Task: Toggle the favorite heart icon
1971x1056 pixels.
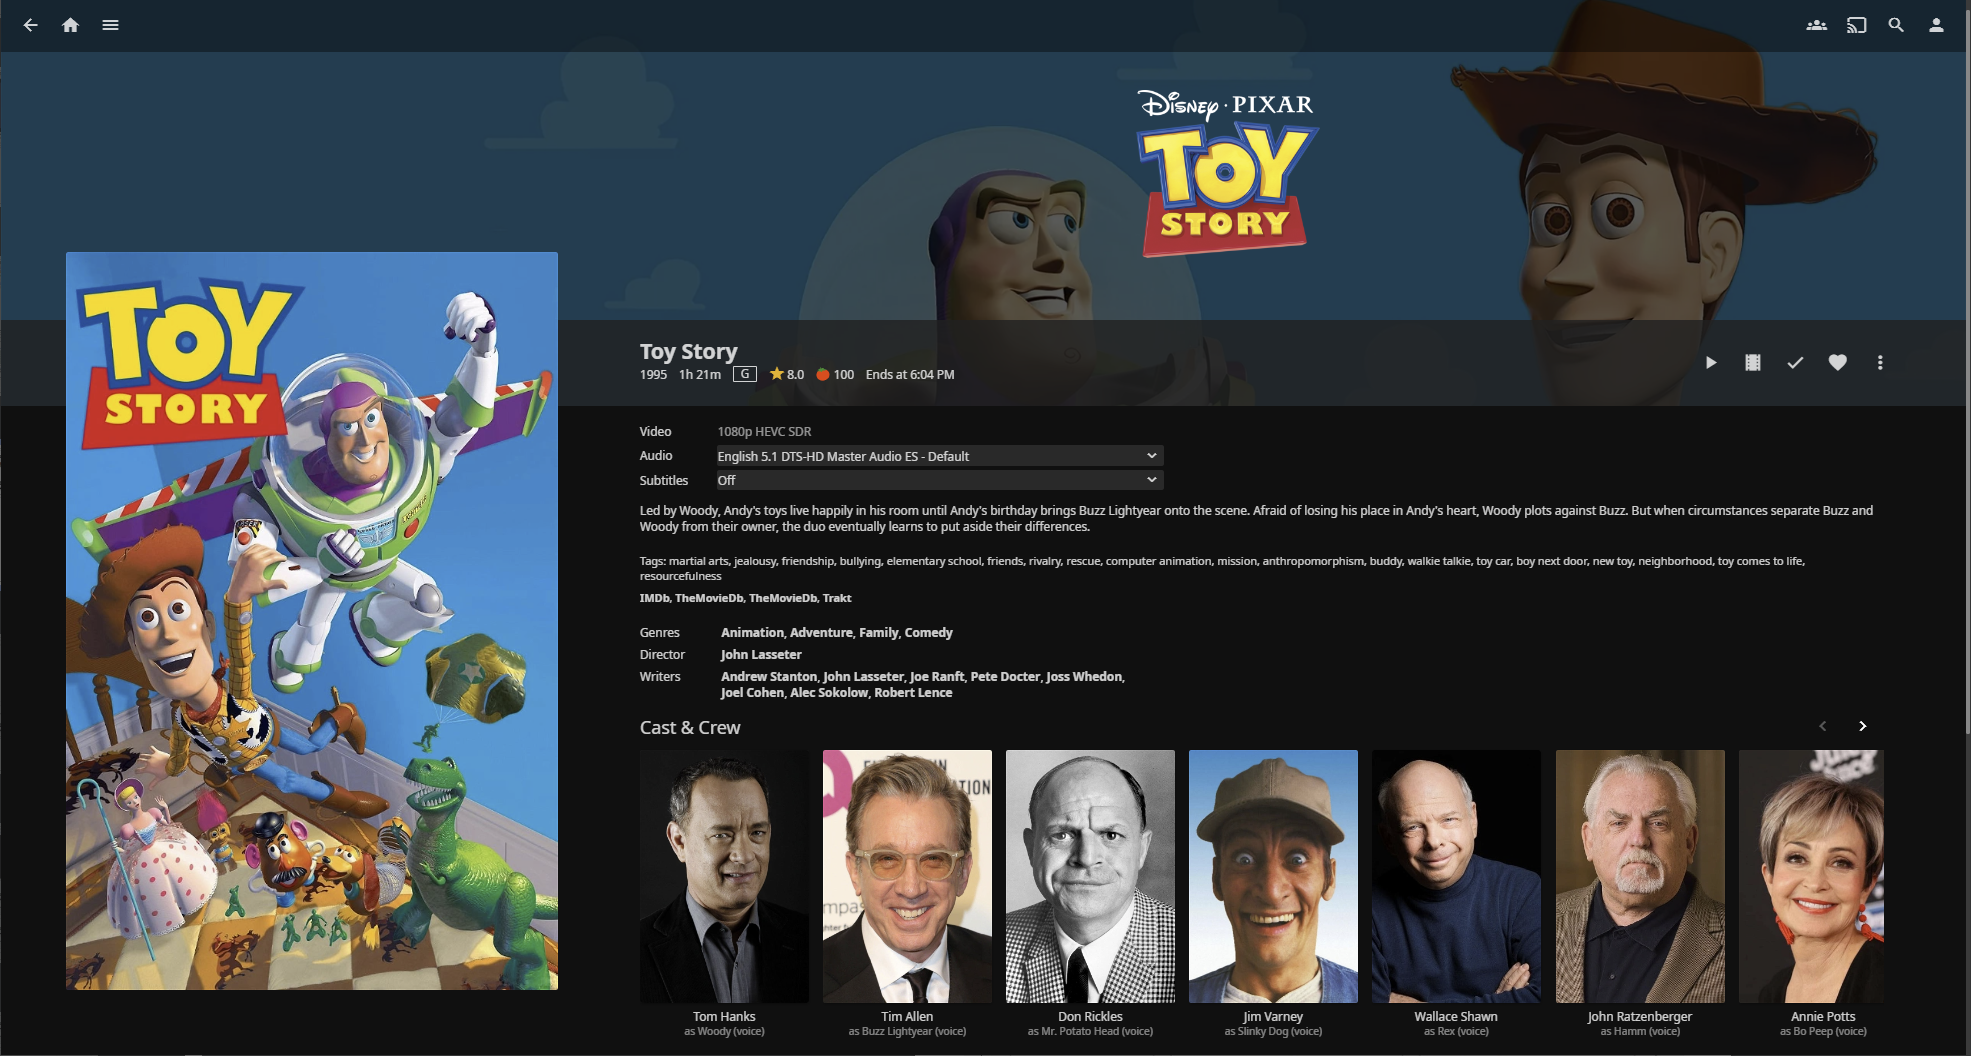Action: coord(1838,362)
